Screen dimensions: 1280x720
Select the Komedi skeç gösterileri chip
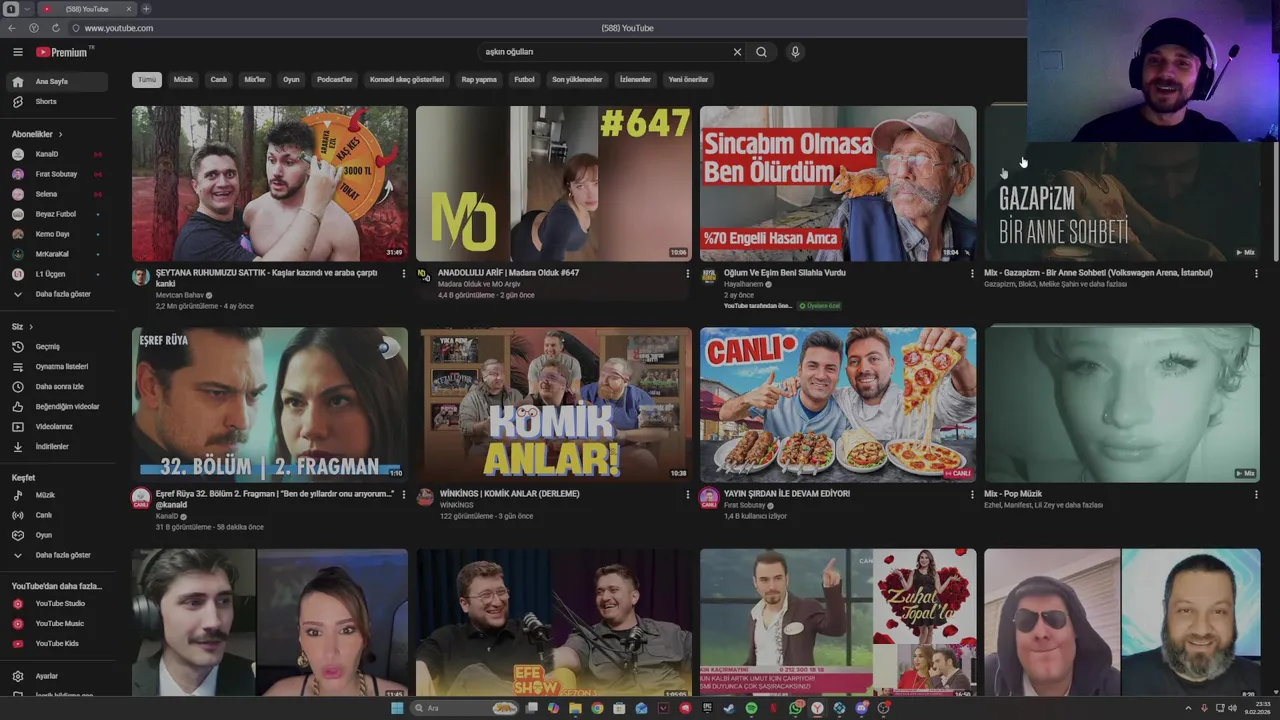[x=407, y=79]
